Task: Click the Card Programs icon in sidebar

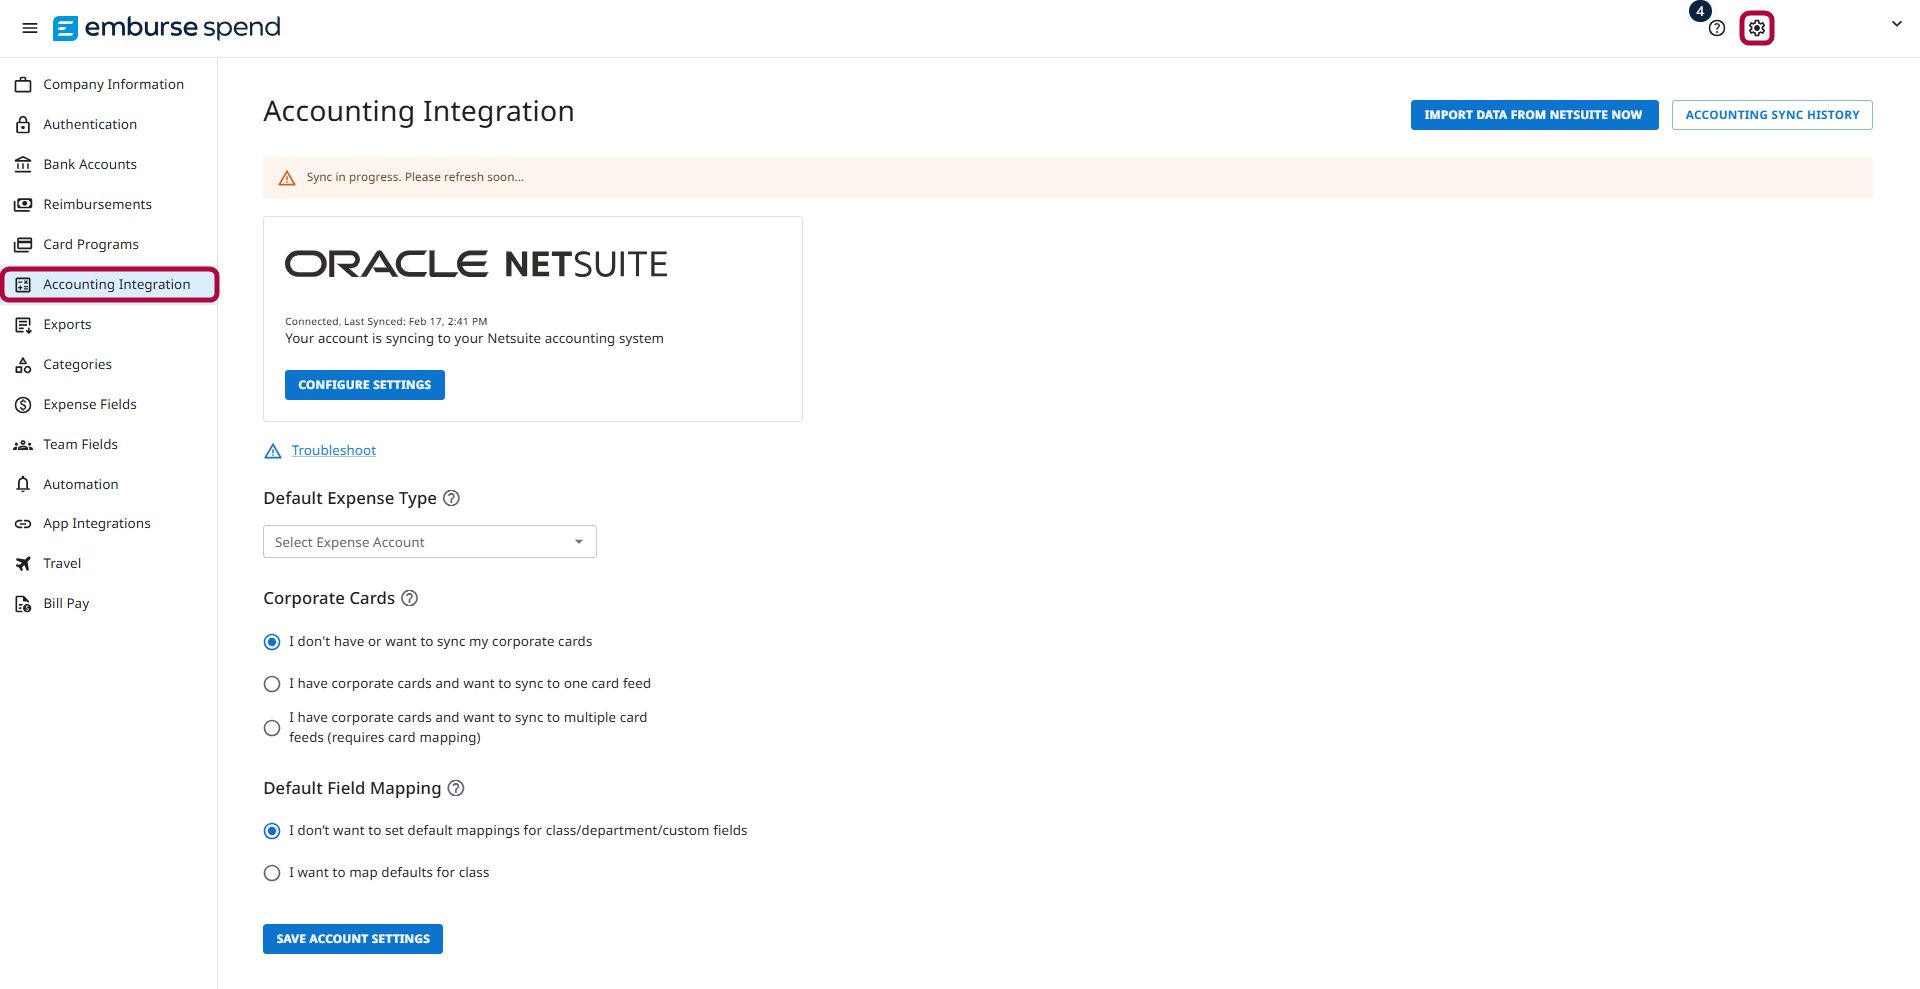Action: point(23,244)
